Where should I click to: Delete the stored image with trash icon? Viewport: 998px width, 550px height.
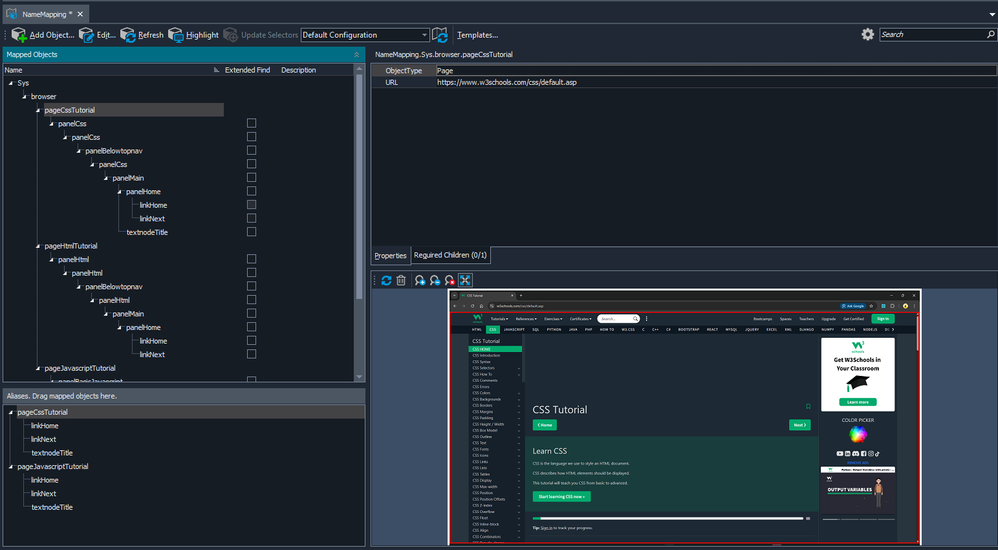pos(401,281)
